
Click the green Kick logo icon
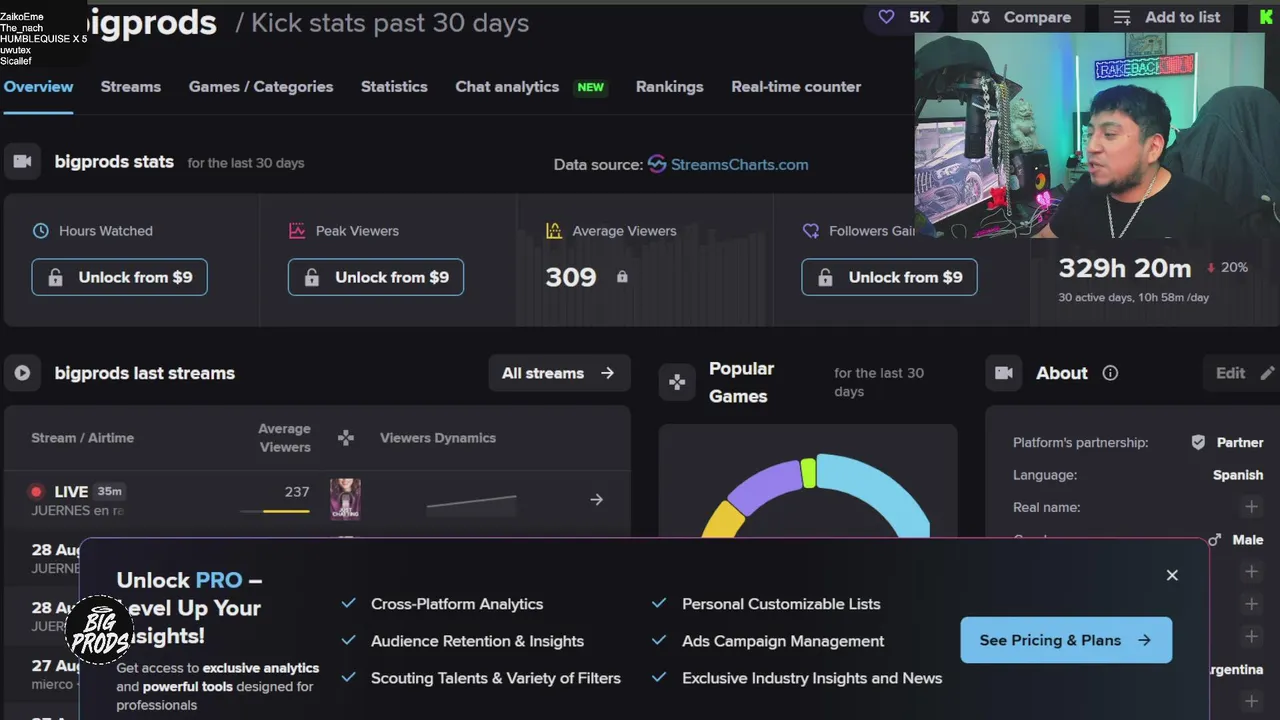[x=1267, y=17]
